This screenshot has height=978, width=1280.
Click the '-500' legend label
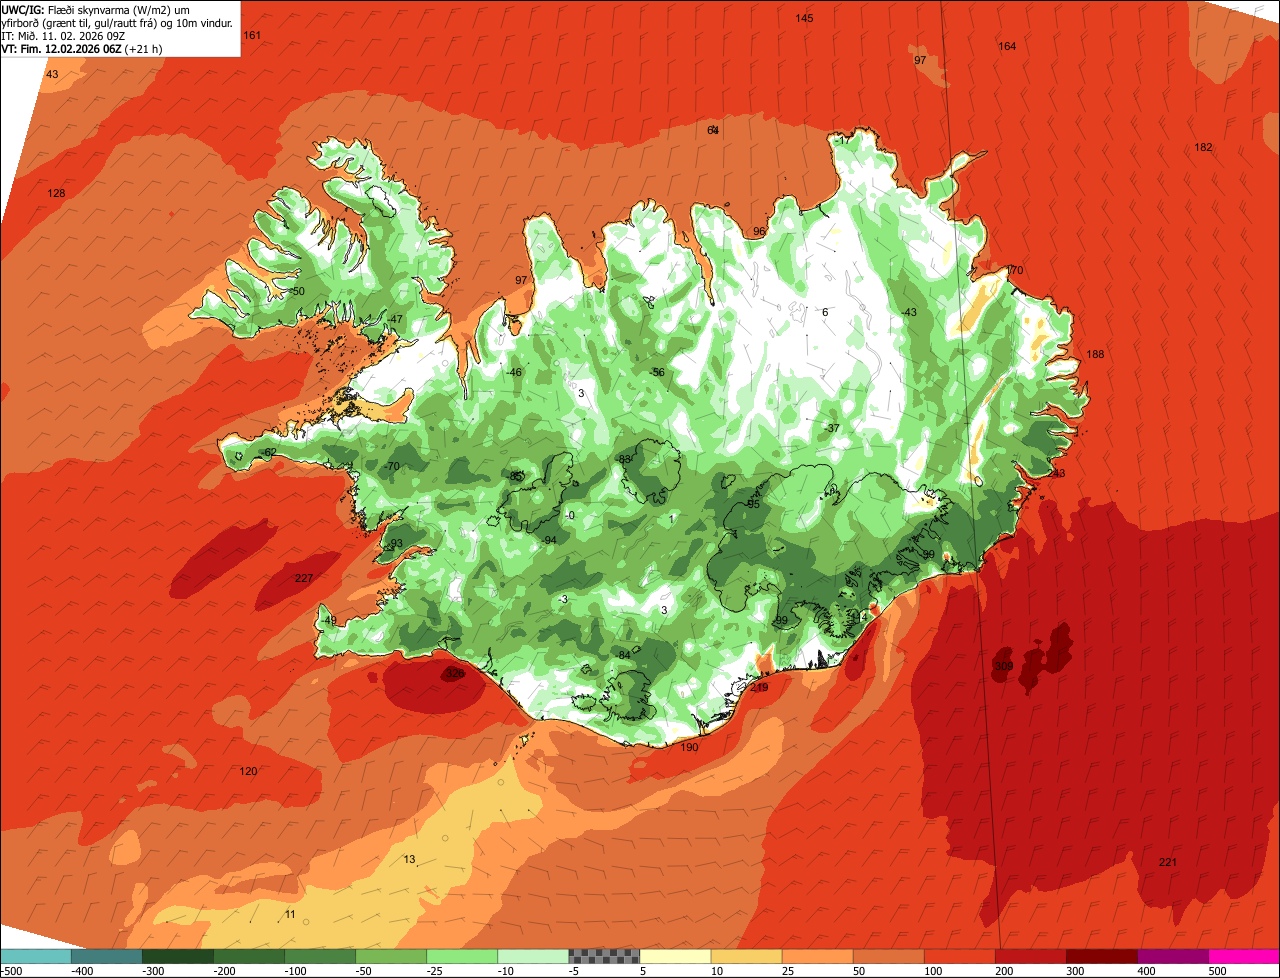pos(12,971)
